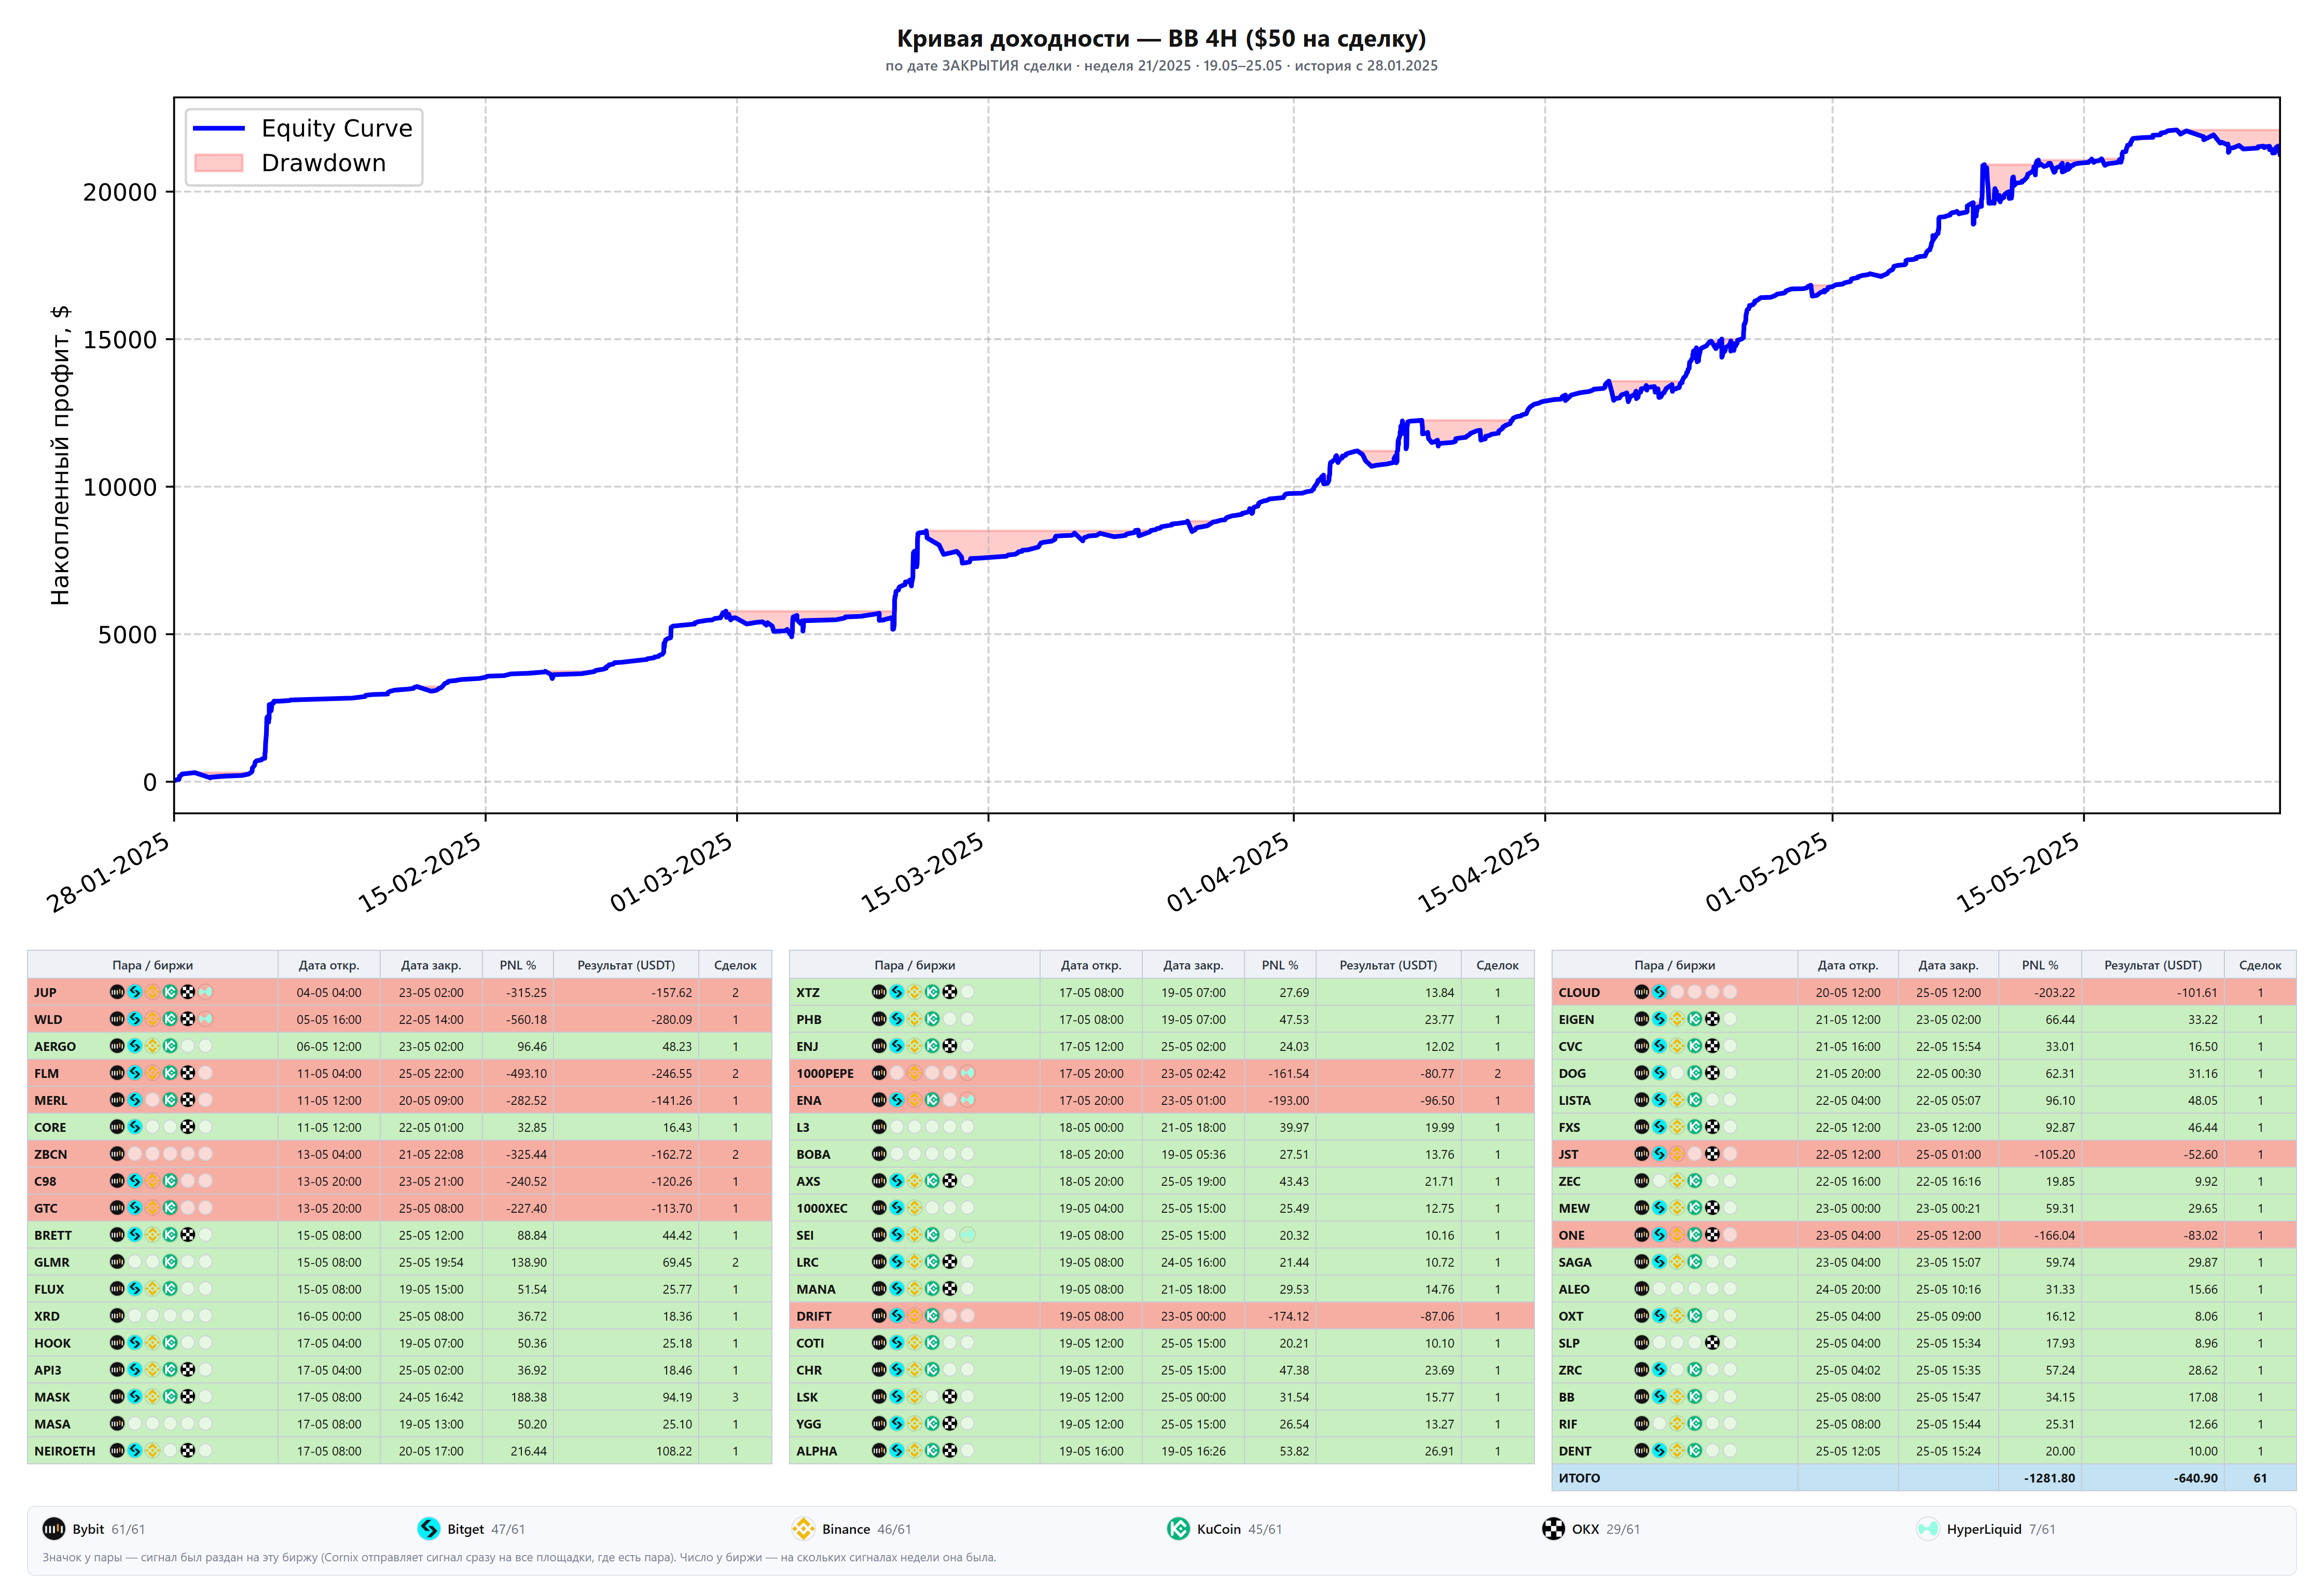Click the Bybit icon in the XTZ row
The width and height of the screenshot is (2324, 1594).
879,992
